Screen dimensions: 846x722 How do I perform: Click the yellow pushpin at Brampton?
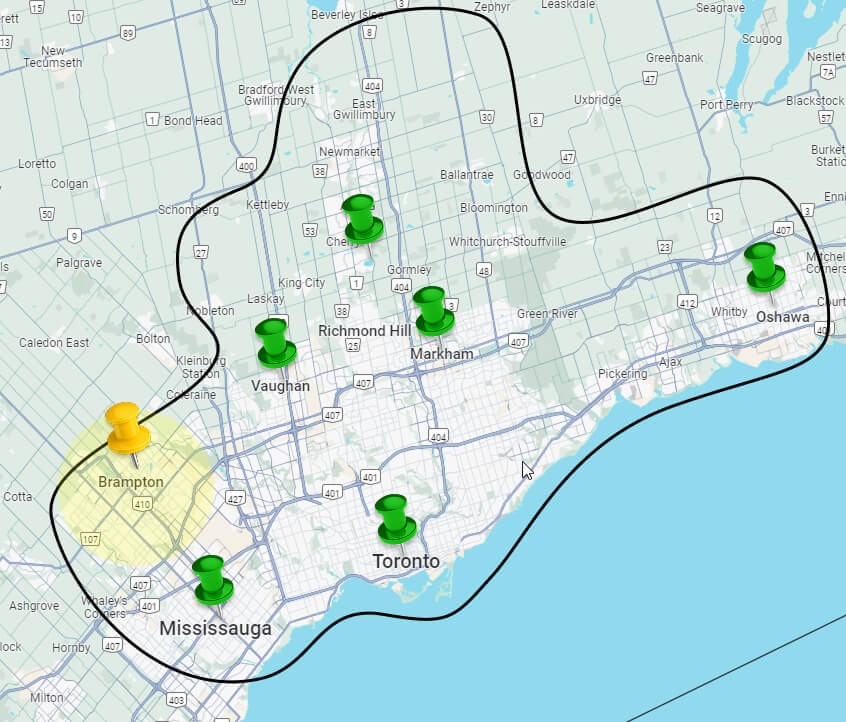coord(127,427)
